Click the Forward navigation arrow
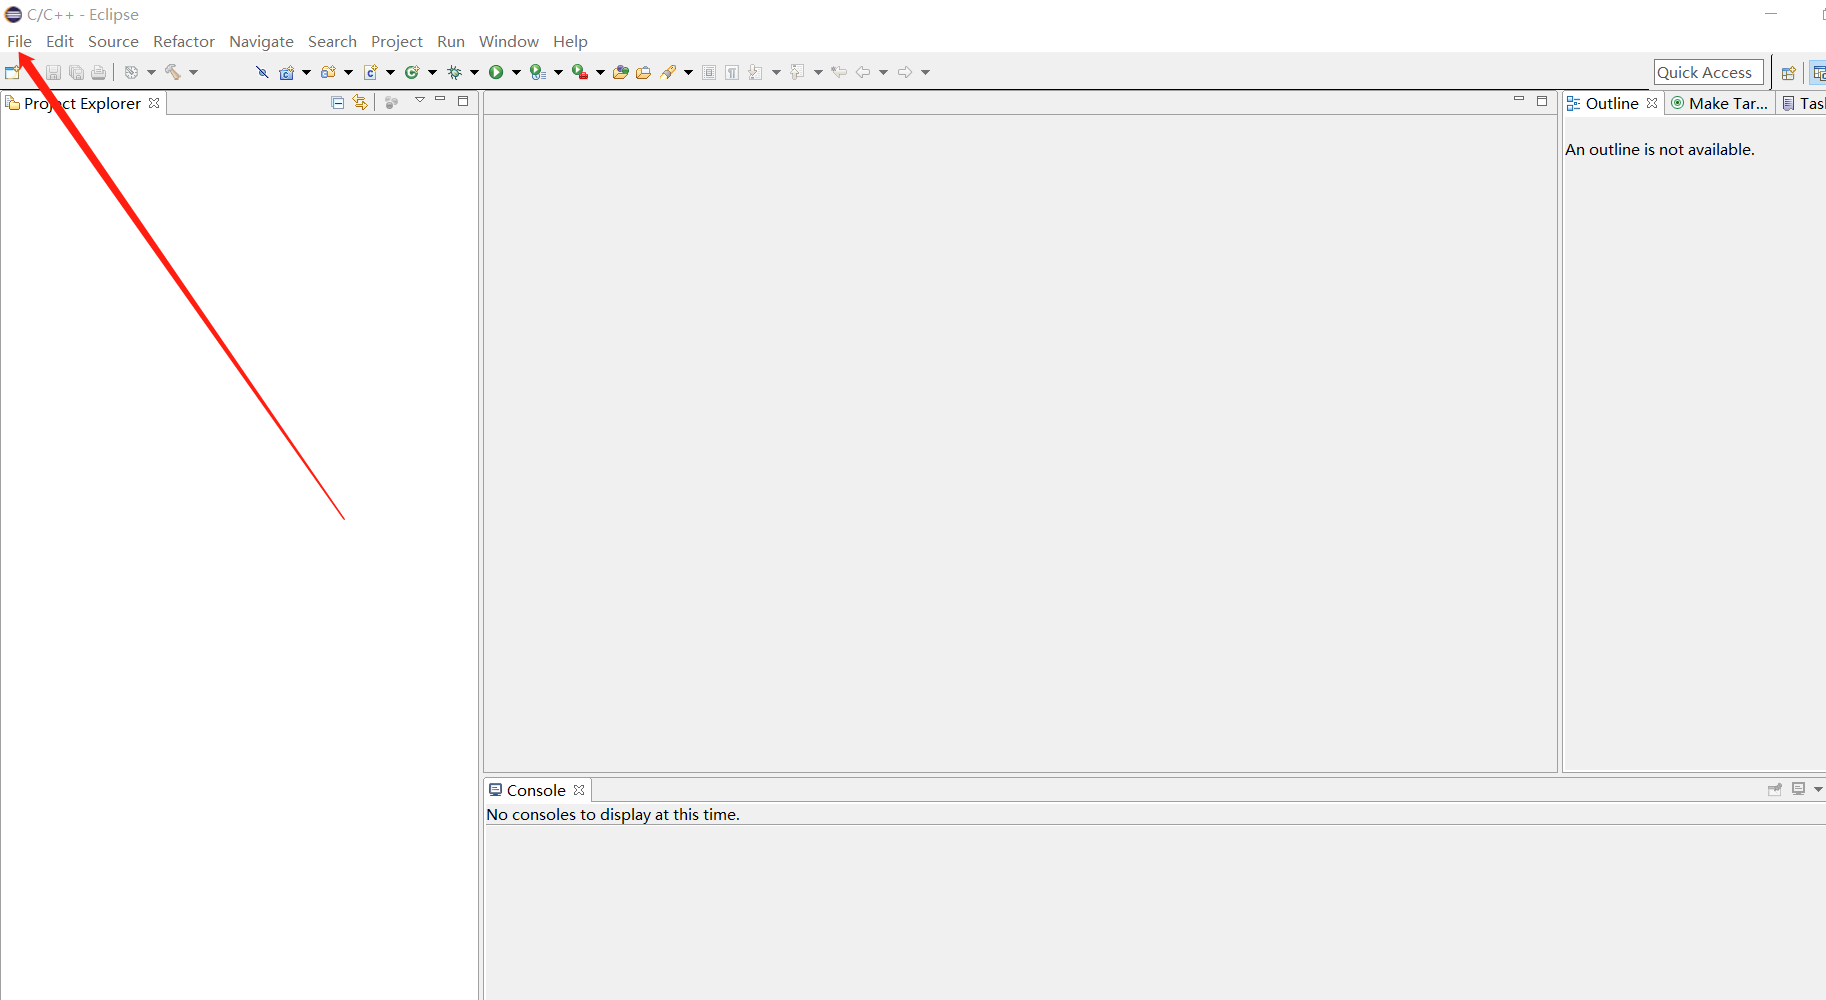Screen dimensions: 1826x1000 pyautogui.click(x=905, y=72)
